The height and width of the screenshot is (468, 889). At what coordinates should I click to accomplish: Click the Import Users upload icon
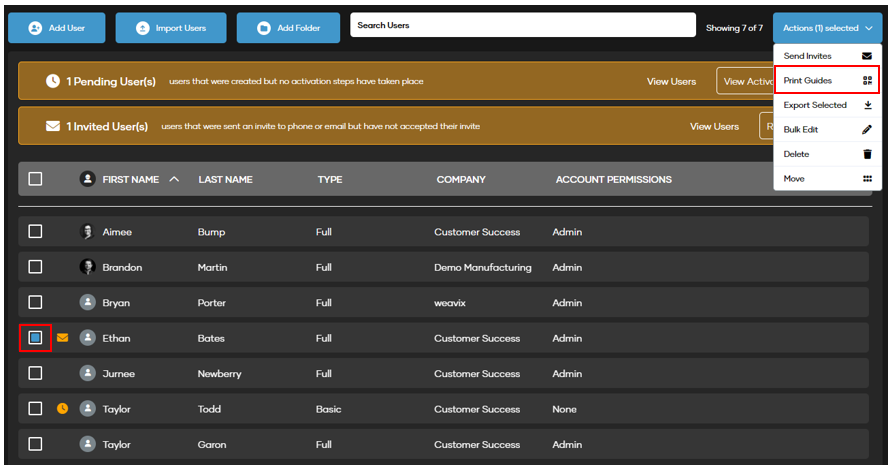tap(143, 28)
